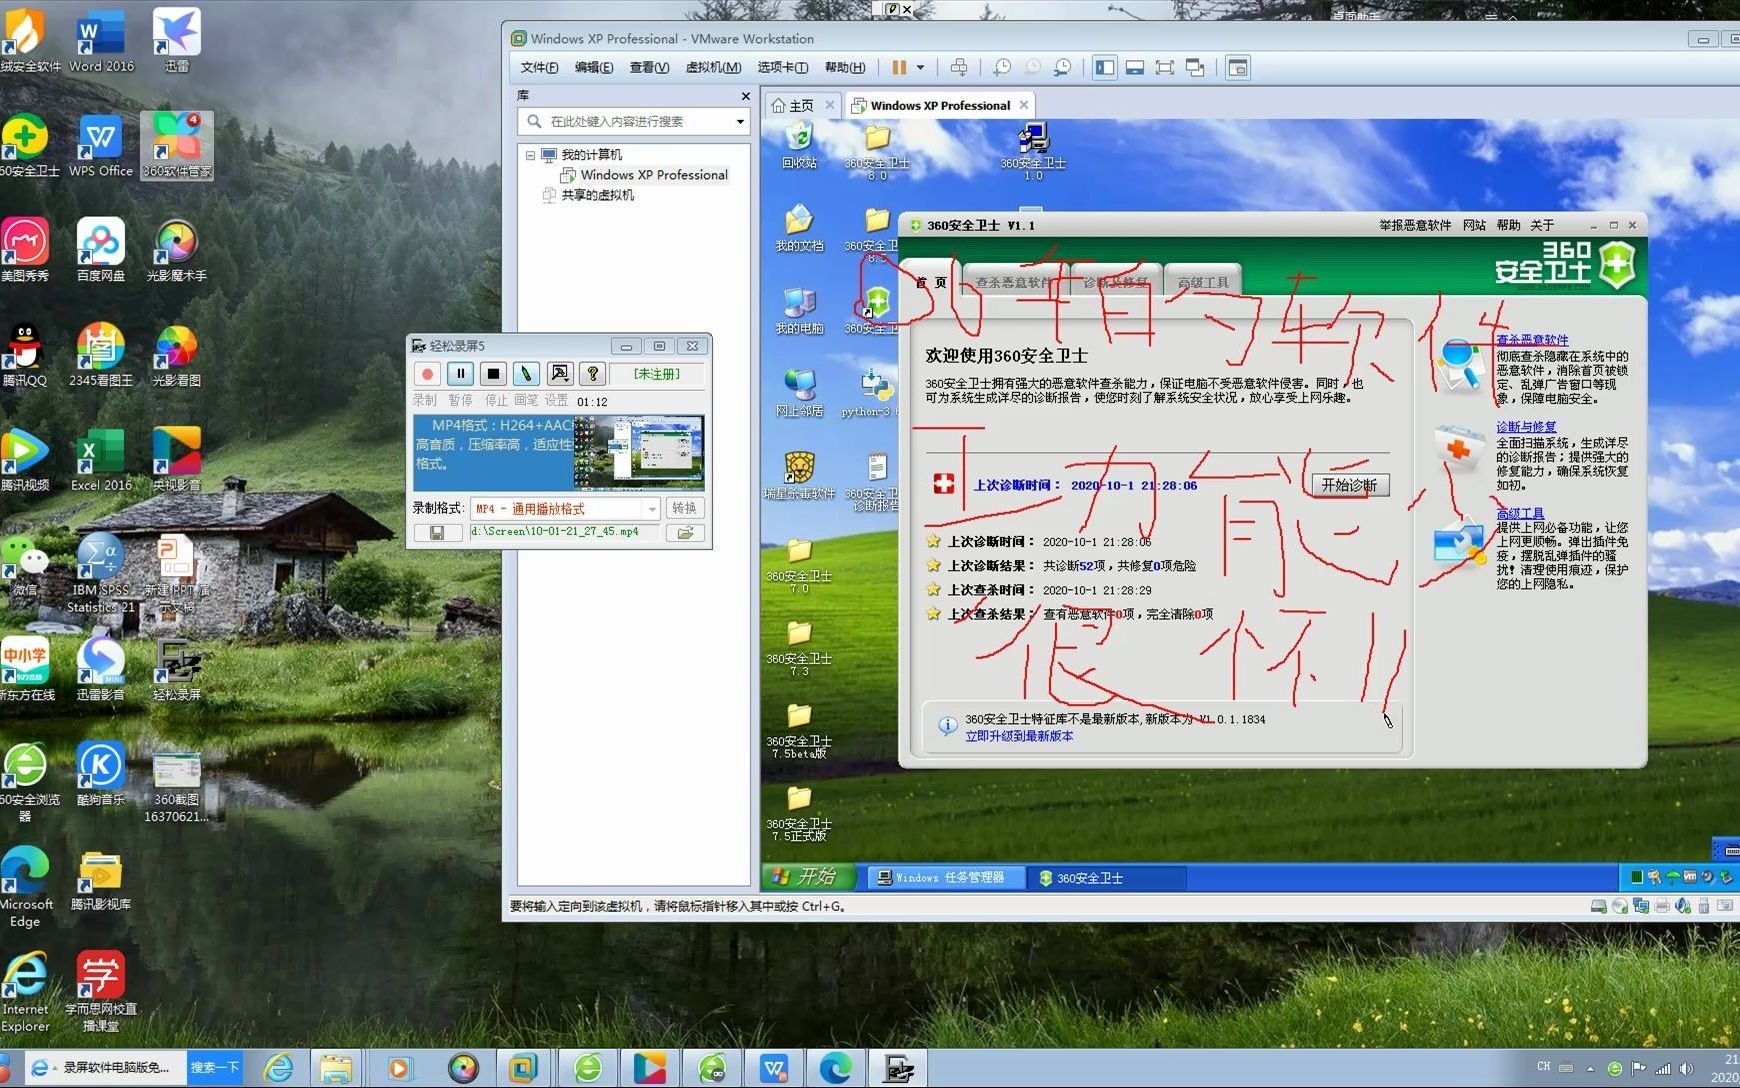The image size is (1740, 1088).
Task: Collapse the 我的计算机 tree node
Action: coord(530,155)
